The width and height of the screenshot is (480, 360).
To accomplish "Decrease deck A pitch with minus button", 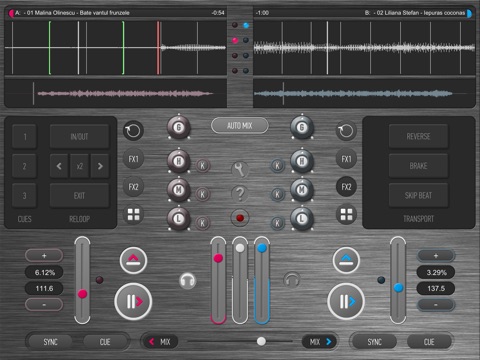I will coord(44,304).
